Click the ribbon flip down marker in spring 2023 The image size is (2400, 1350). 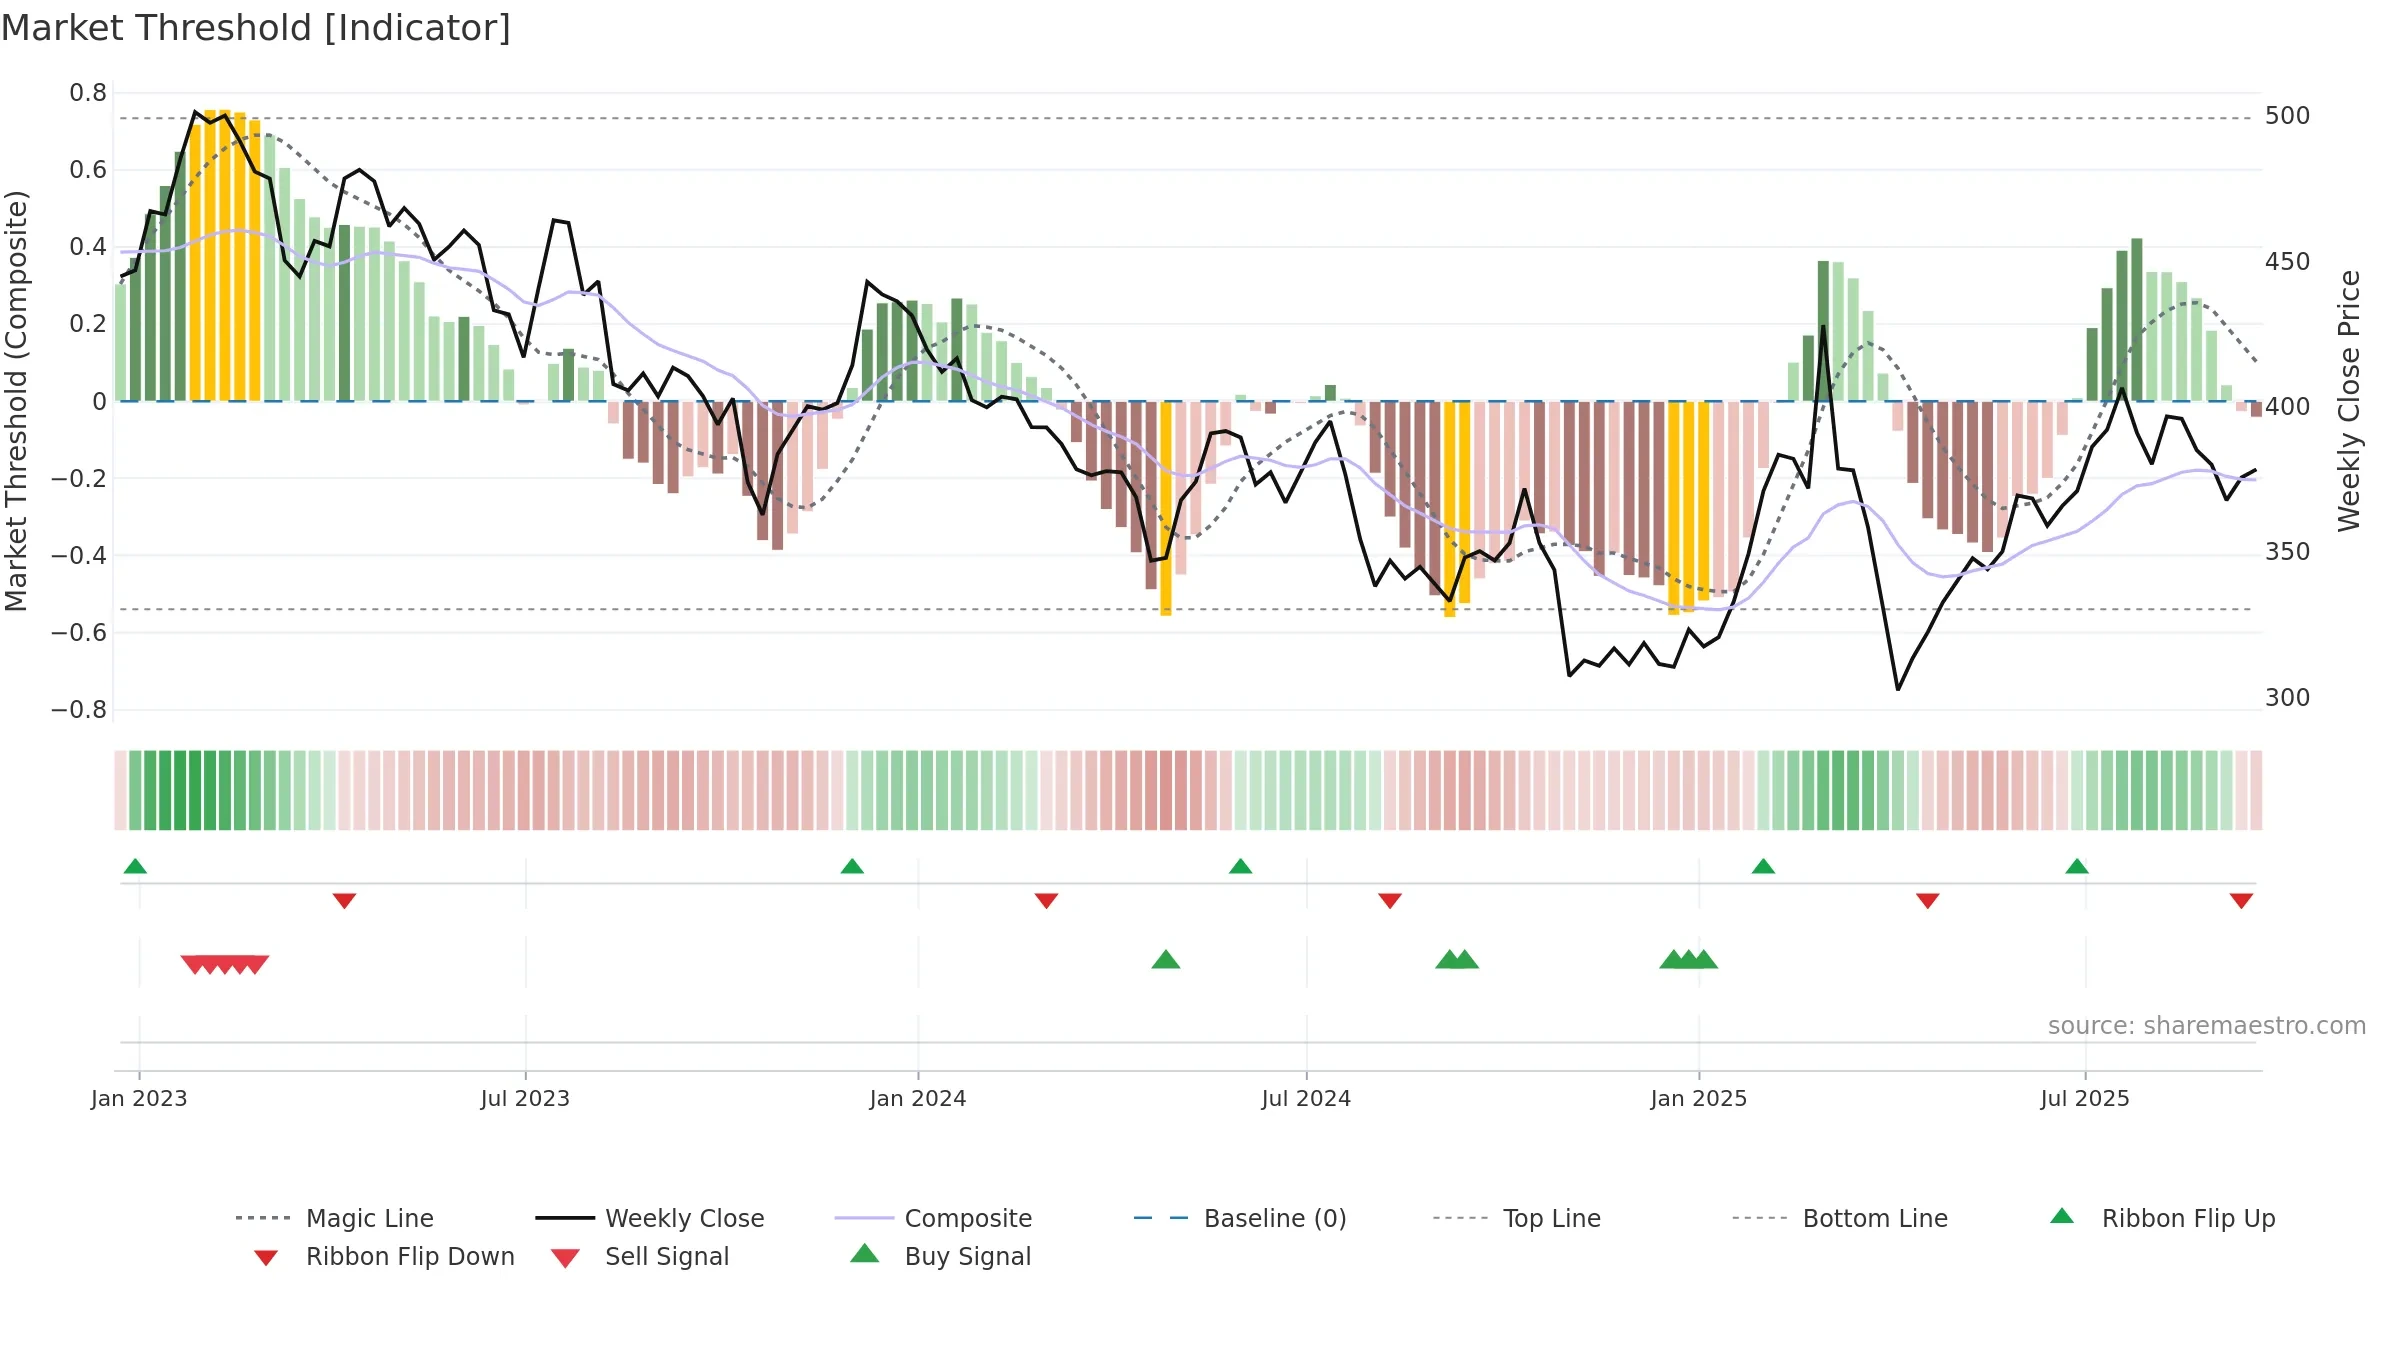click(x=344, y=901)
